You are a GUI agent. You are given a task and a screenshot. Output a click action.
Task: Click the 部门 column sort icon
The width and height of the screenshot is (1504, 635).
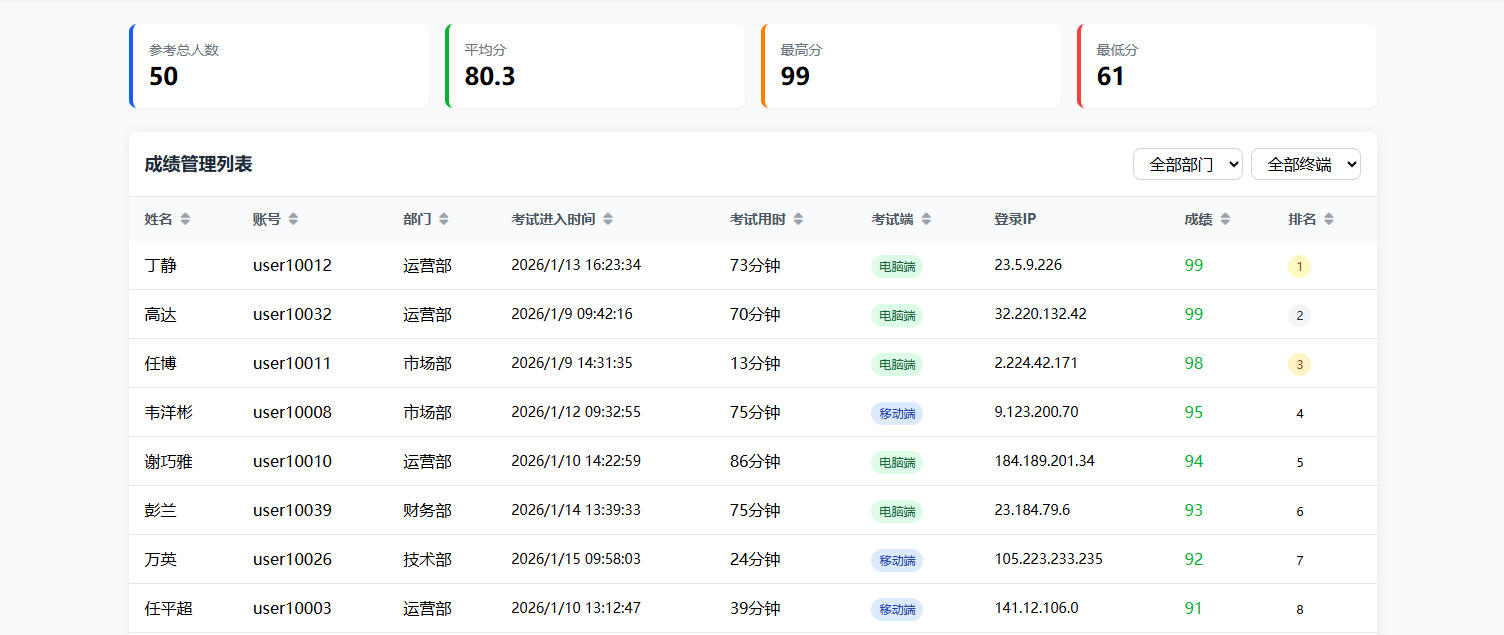coord(444,219)
